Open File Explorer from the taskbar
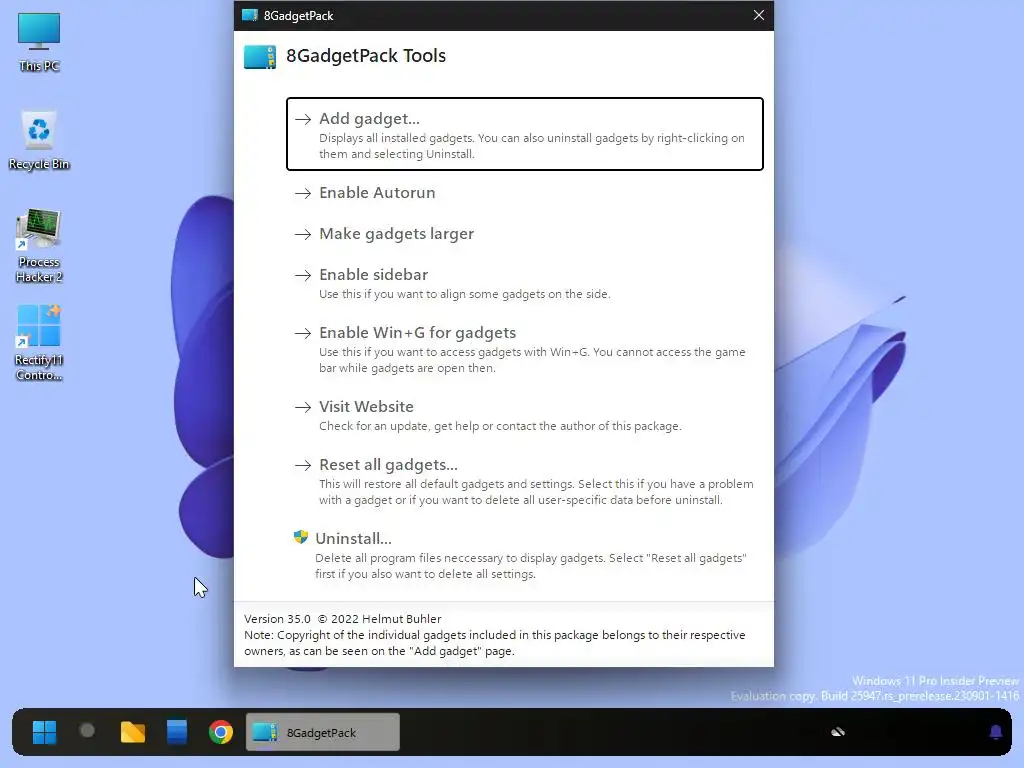Viewport: 1024px width, 768px height. [x=133, y=732]
